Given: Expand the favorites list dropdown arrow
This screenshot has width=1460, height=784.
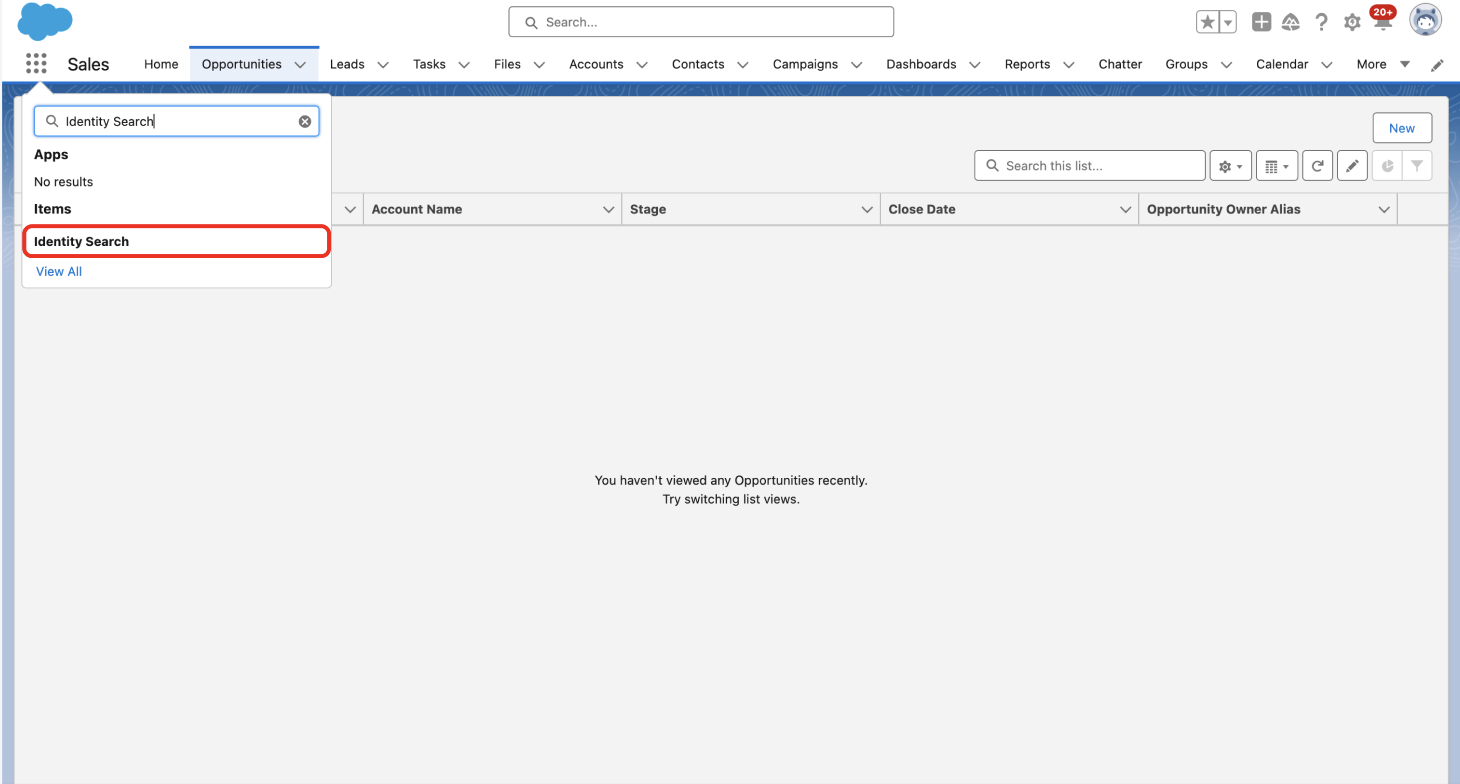Looking at the screenshot, I should point(1228,22).
